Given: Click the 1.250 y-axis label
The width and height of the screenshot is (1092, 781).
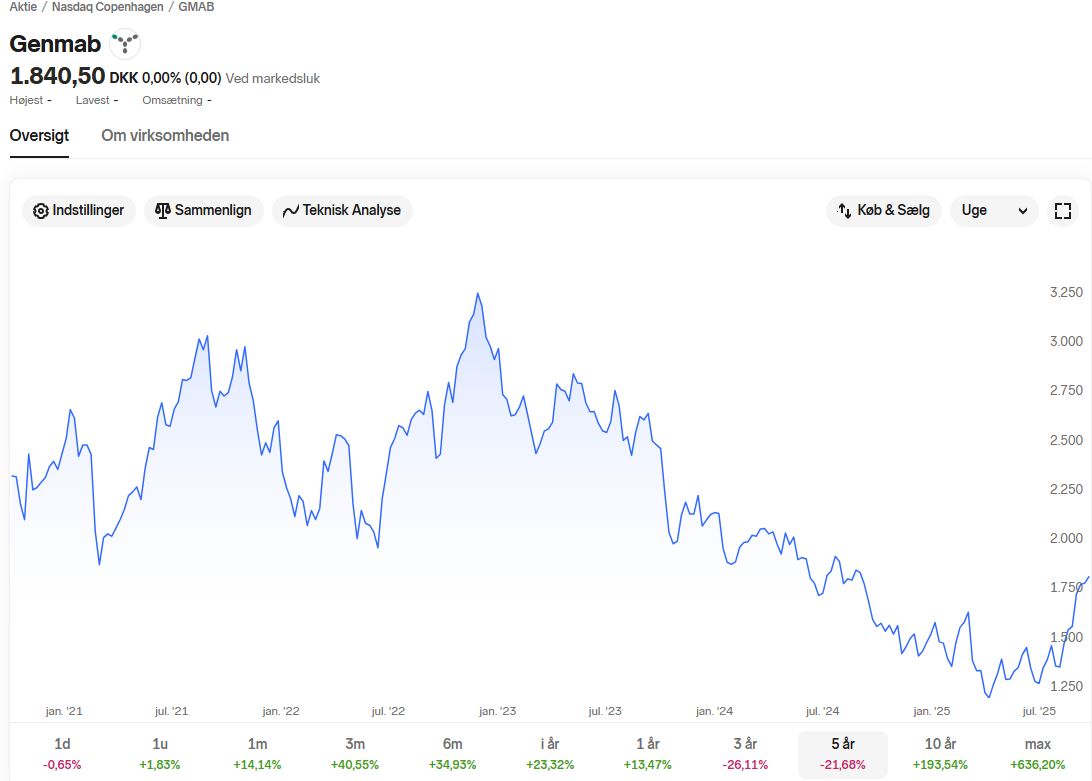Looking at the screenshot, I should click(x=1066, y=686).
